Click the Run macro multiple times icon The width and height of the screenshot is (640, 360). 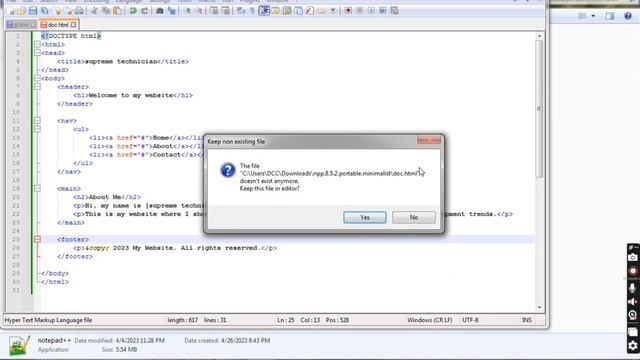[x=382, y=11]
